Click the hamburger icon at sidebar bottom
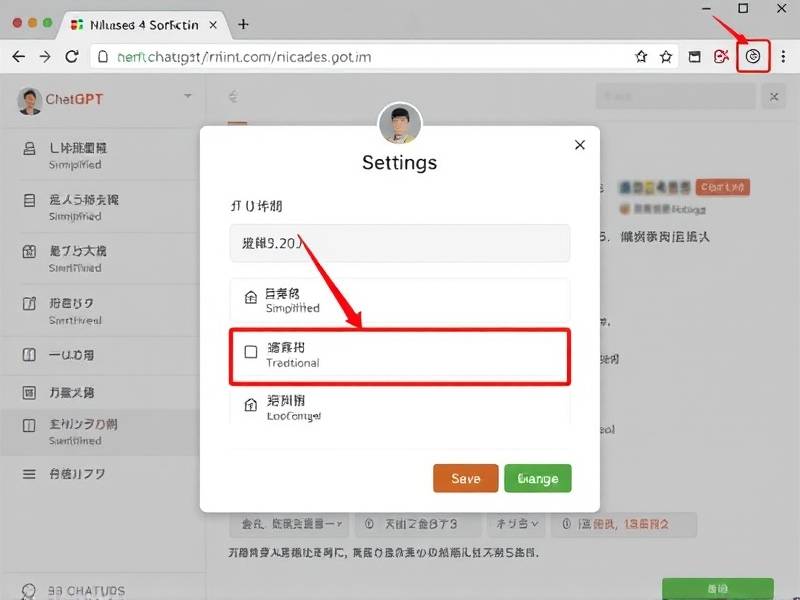Screen dimensions: 800x600 pos(30,473)
